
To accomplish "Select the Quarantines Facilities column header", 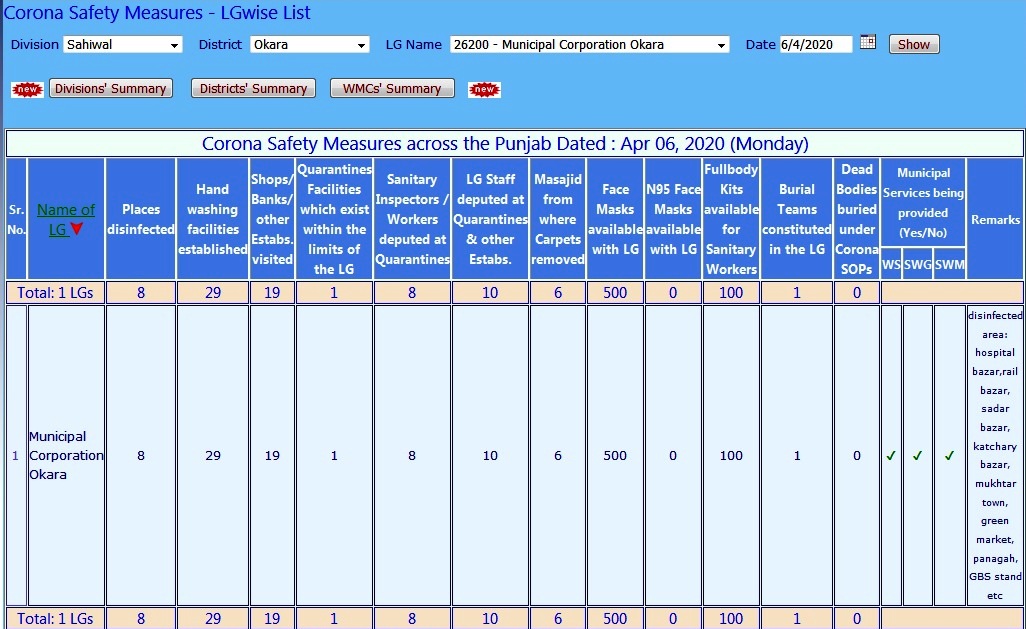I will pyautogui.click(x=334, y=219).
